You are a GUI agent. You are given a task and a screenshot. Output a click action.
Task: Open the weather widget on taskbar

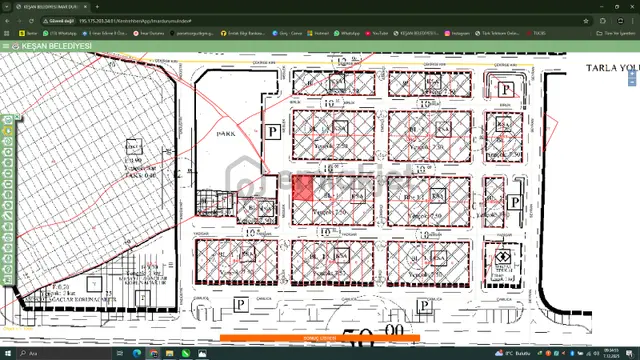512,353
